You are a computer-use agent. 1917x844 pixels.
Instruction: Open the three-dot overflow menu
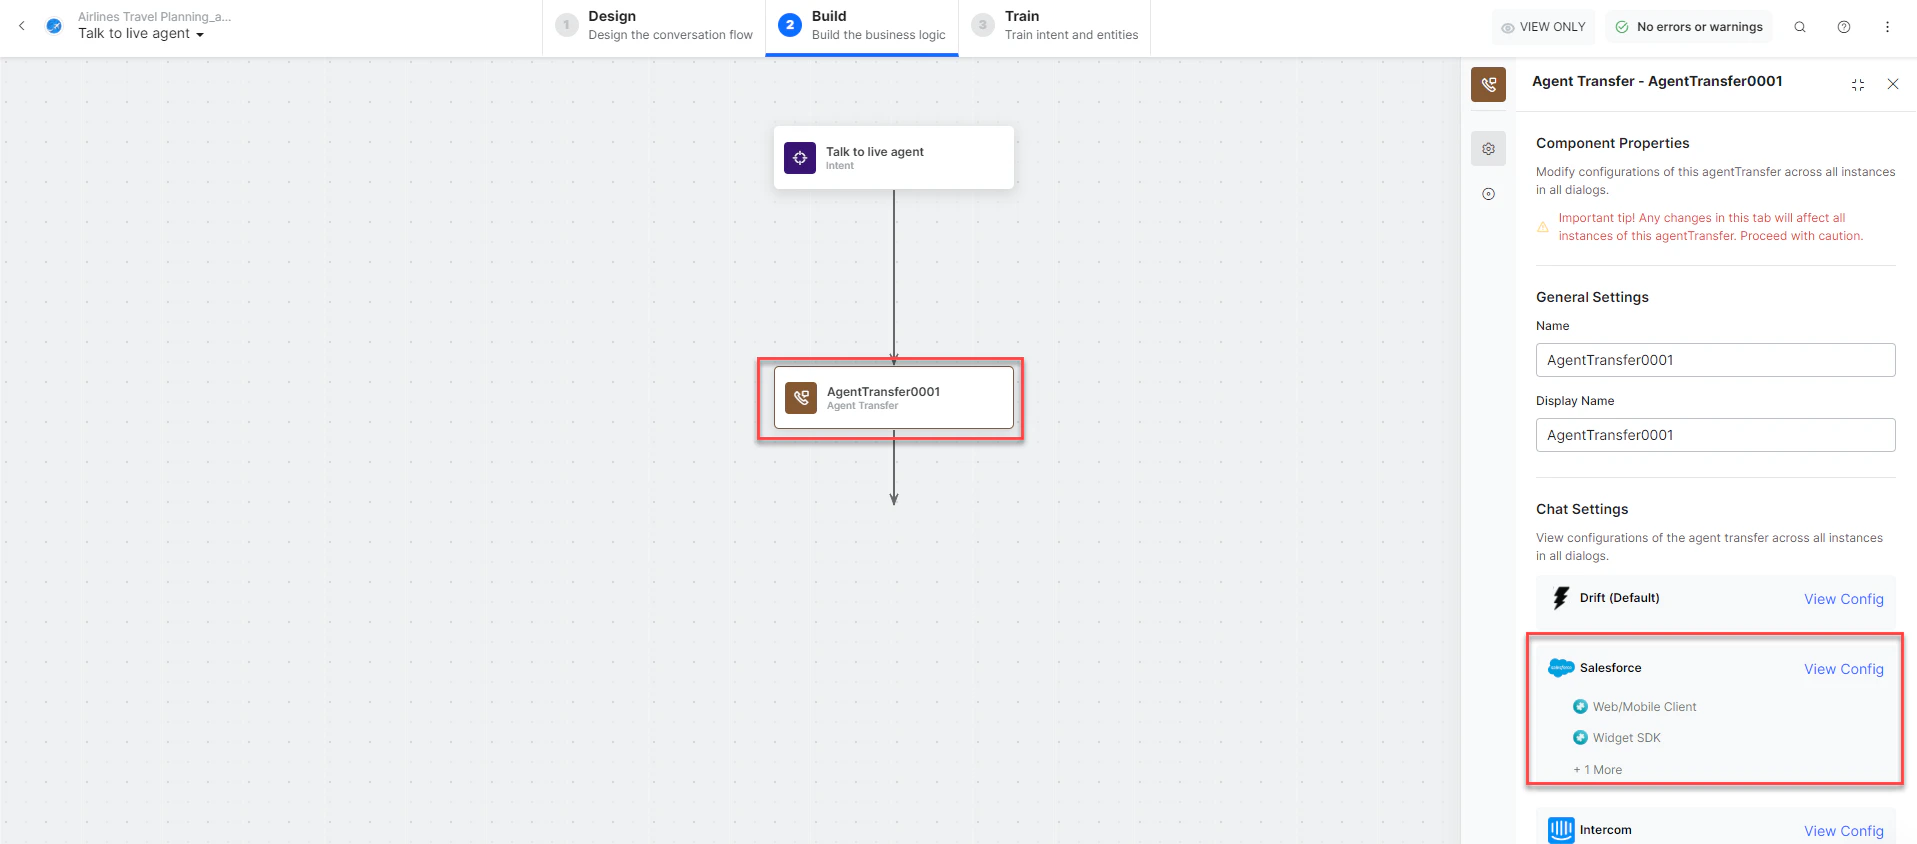(x=1888, y=27)
